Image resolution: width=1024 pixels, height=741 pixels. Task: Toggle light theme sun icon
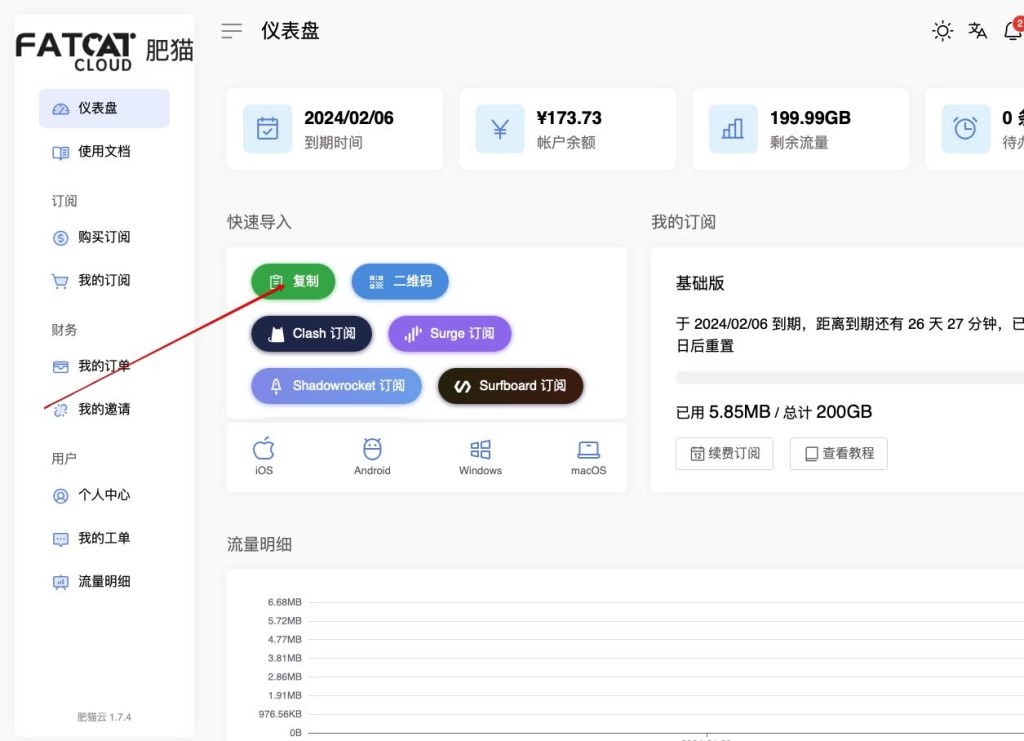pos(942,31)
